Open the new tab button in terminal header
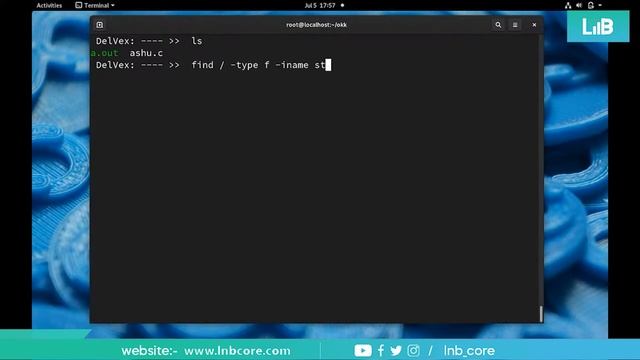 pos(100,25)
